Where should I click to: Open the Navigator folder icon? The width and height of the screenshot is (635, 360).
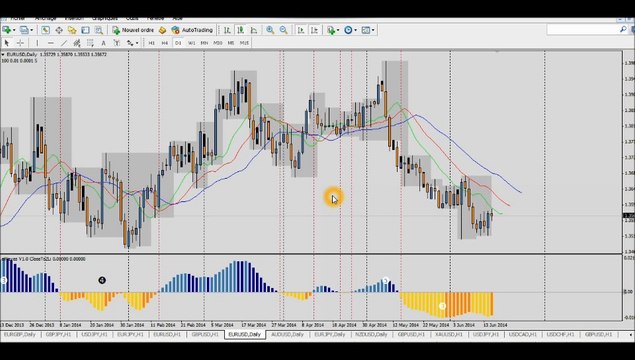point(72,30)
